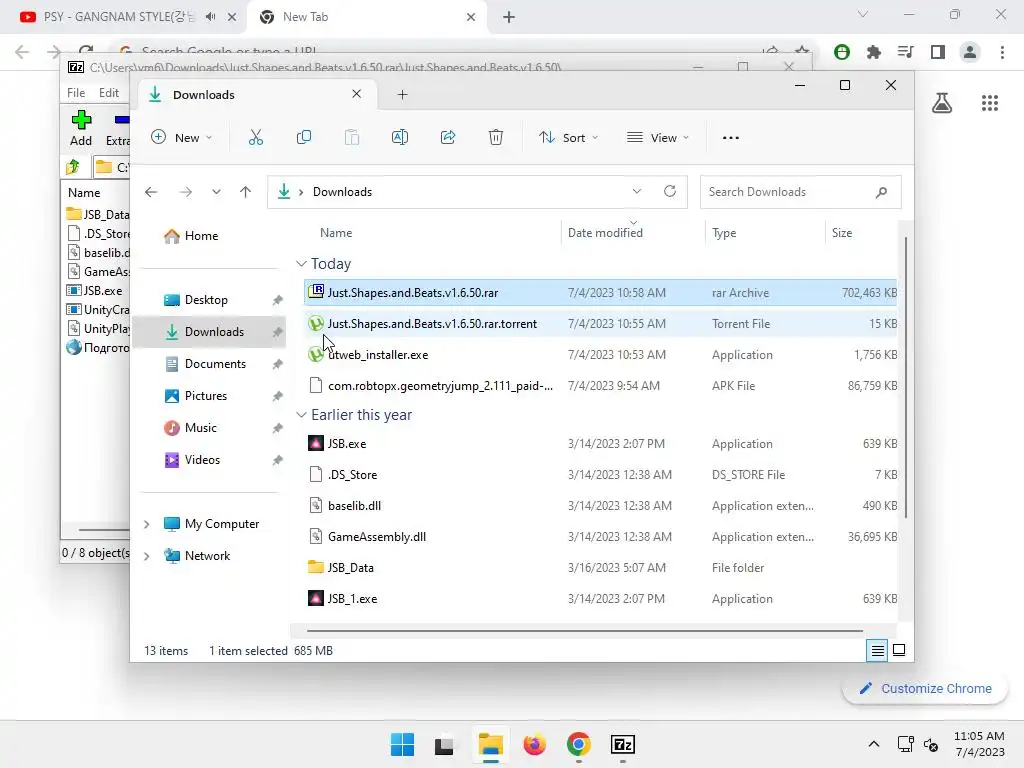Screen dimensions: 1024x768
Task: Open Pictures in navigation pane
Action: pos(206,396)
